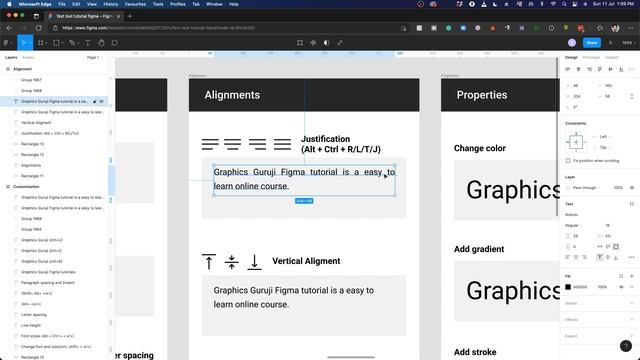Viewport: 640px width, 360px height.
Task: Click the text styles icon in Text section
Action: click(x=631, y=204)
